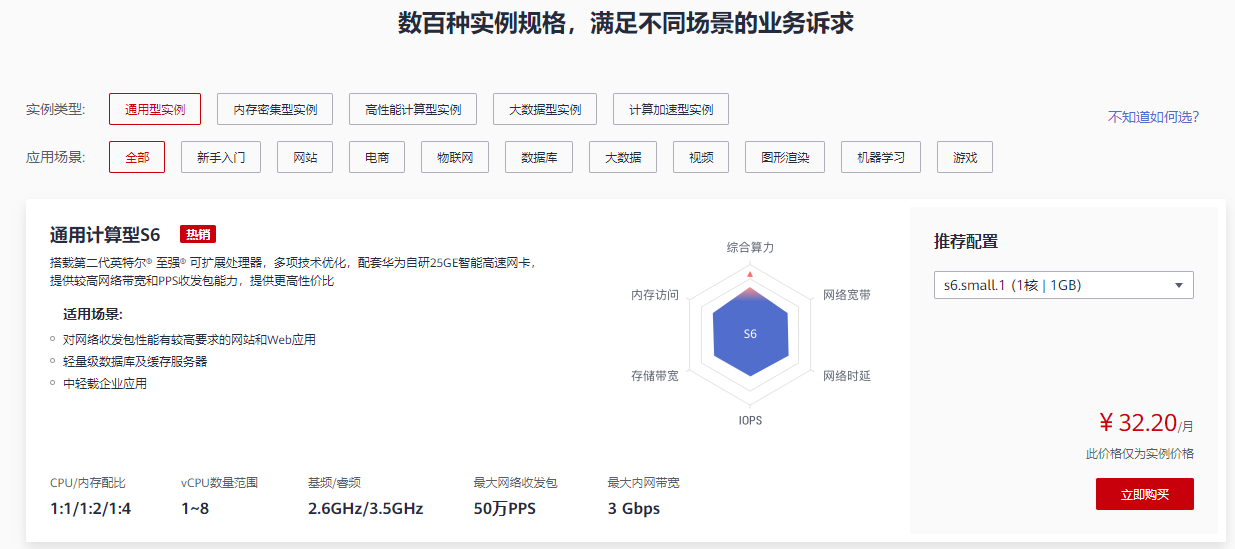Select the 计算加速型实例 instance type
This screenshot has width=1235, height=549.
[671, 109]
